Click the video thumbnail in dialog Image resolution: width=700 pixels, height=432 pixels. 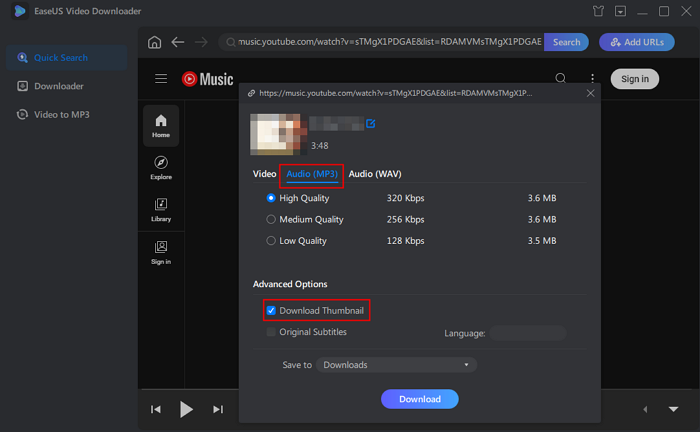point(279,134)
